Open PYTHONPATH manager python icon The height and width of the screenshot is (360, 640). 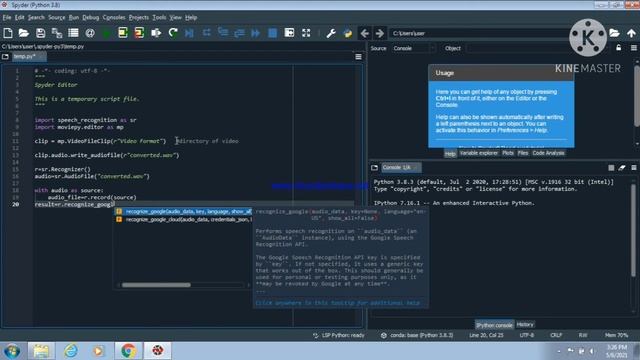click(x=348, y=33)
